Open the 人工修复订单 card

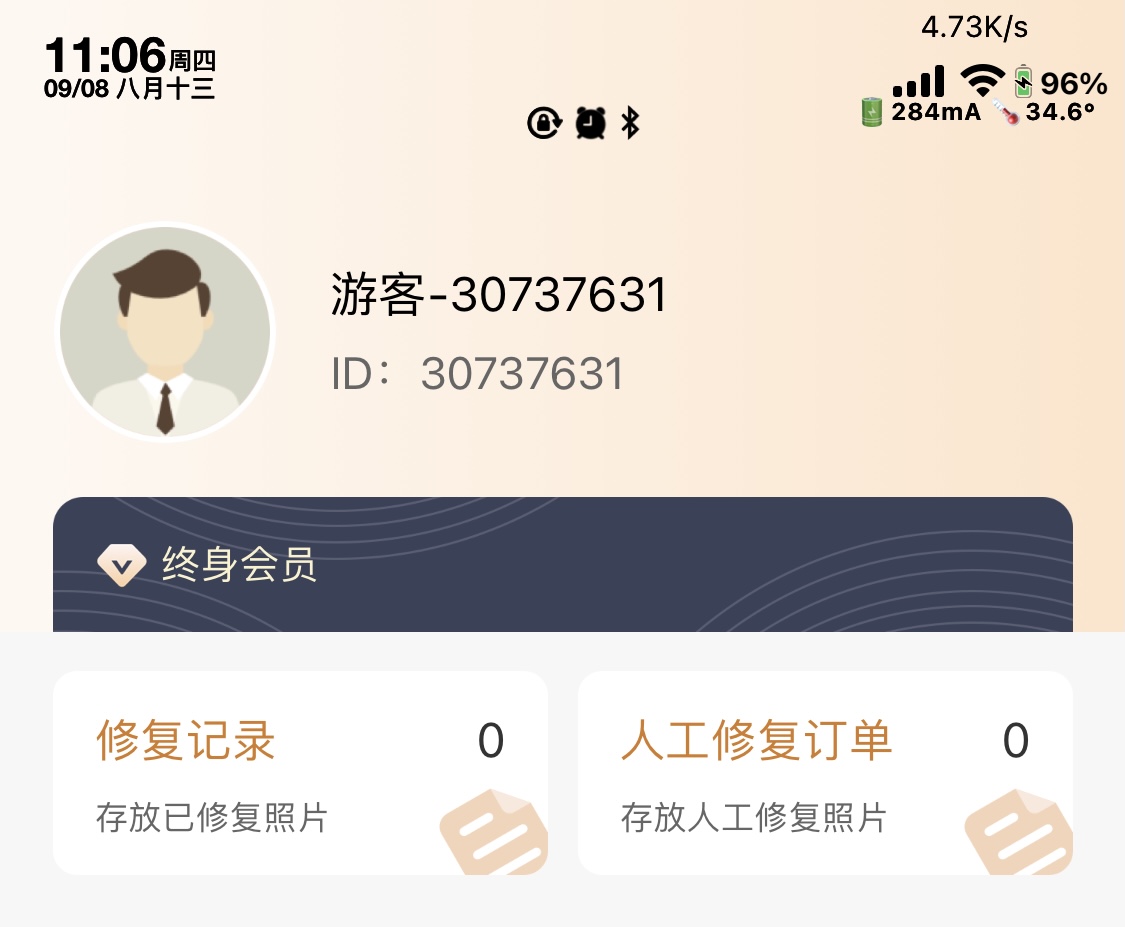(x=826, y=773)
